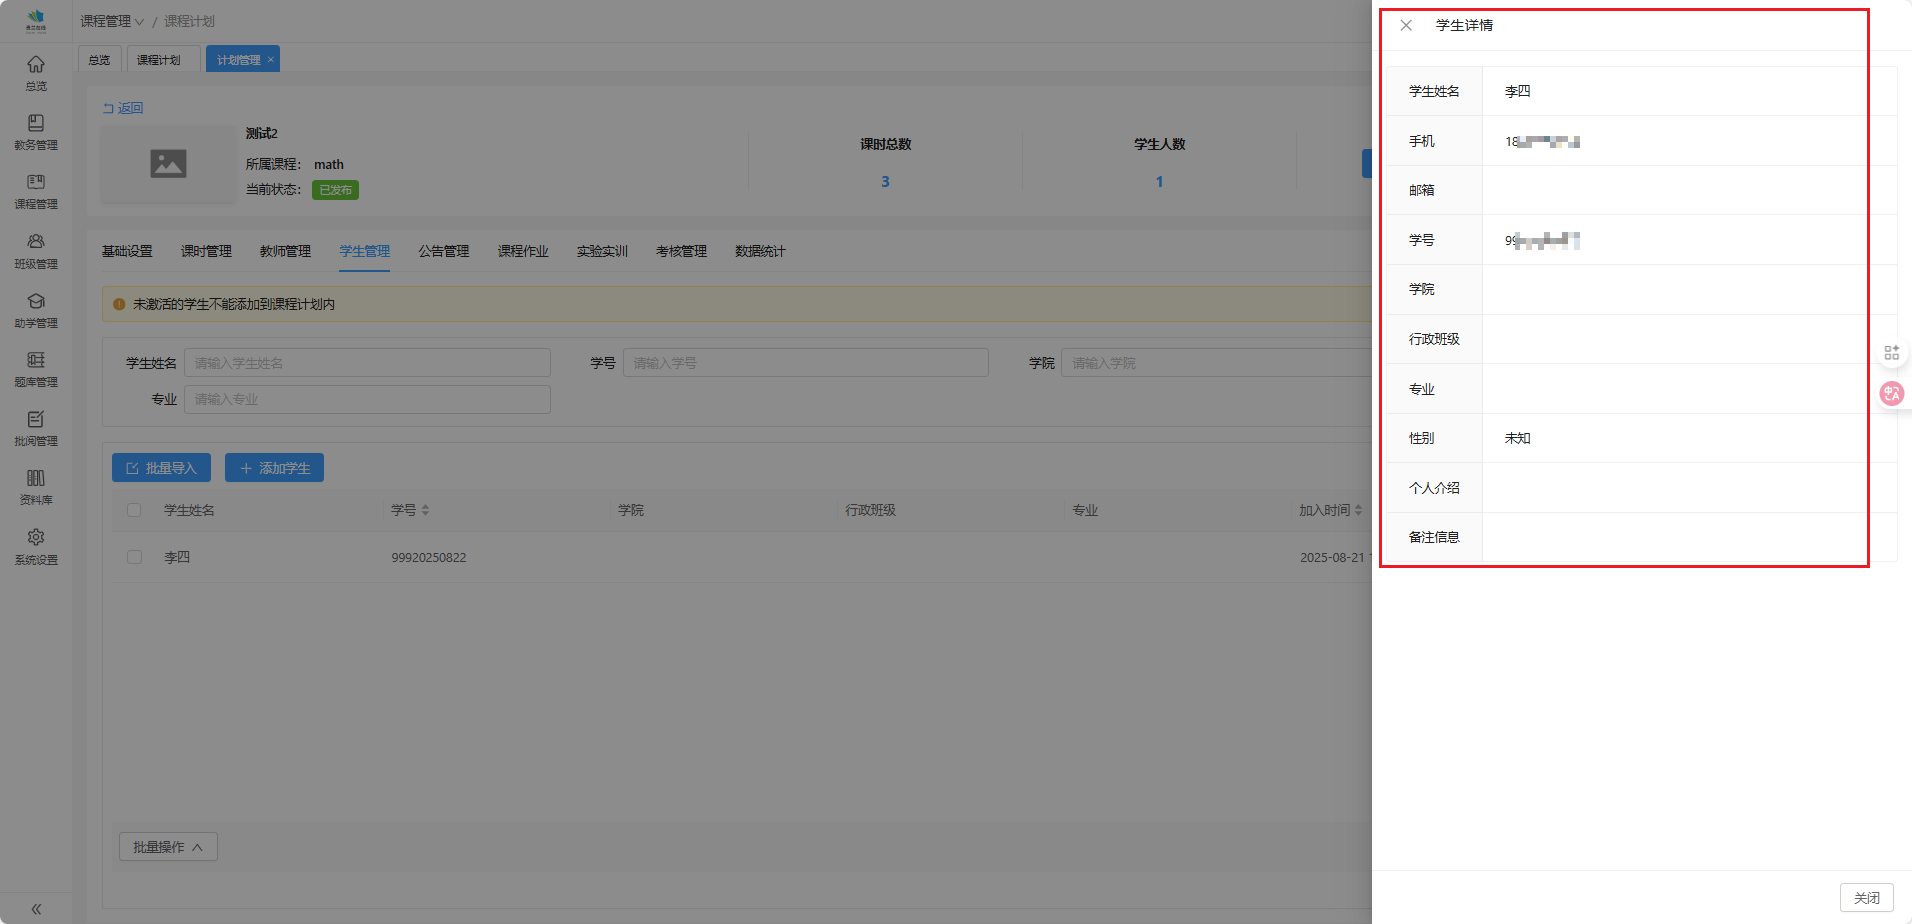
Task: Click the 学生姓名 search input field
Action: 367,363
